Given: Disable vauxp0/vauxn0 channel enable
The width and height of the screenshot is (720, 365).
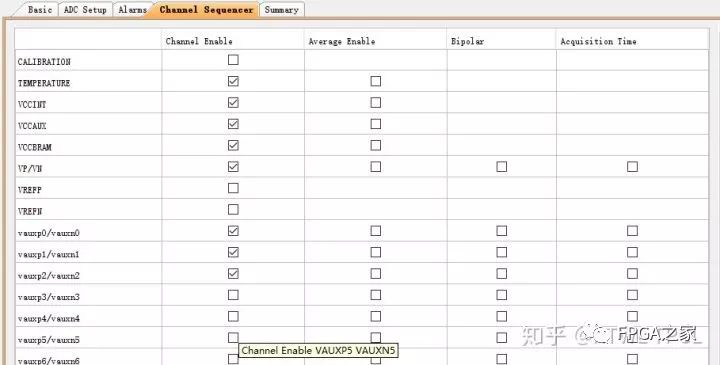Looking at the screenshot, I should [x=233, y=231].
